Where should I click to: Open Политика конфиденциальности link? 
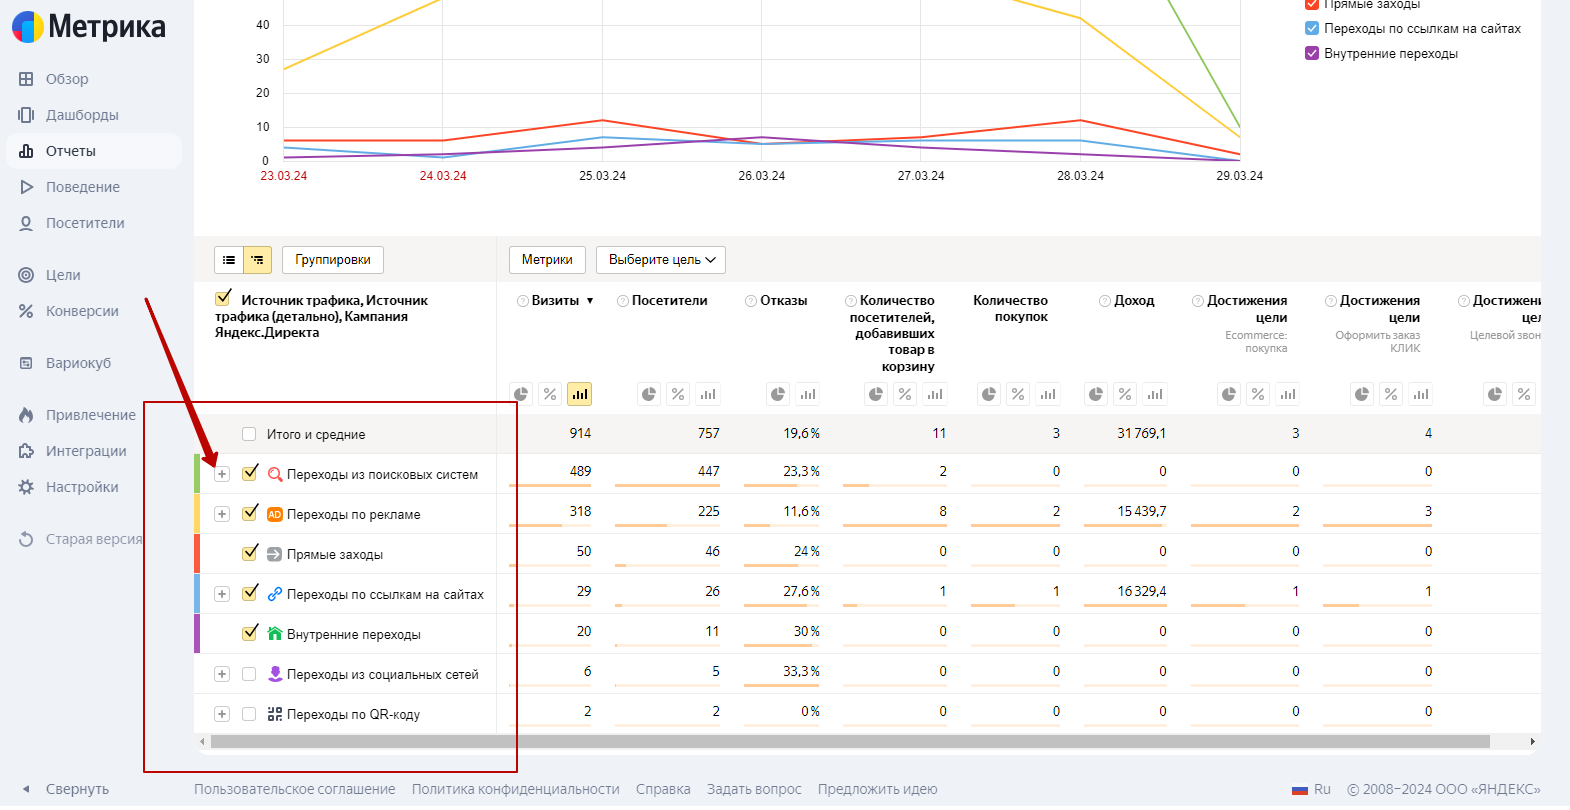point(516,789)
